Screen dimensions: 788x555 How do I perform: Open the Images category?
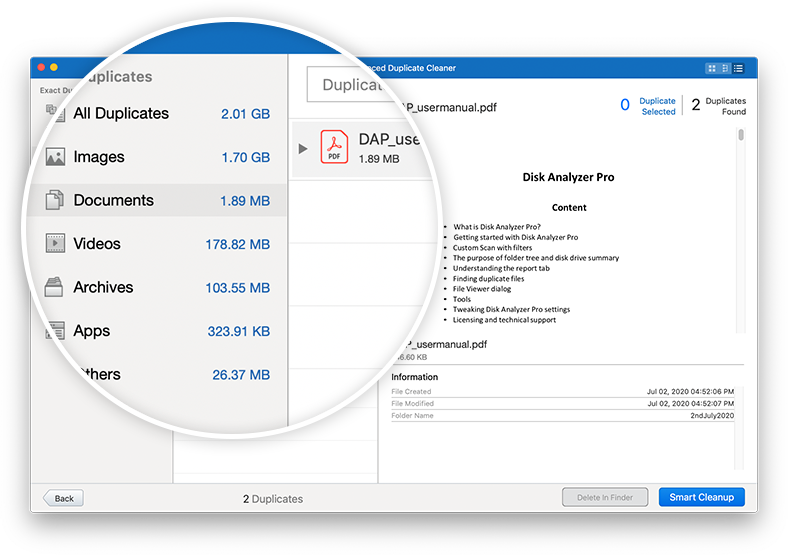(157, 157)
